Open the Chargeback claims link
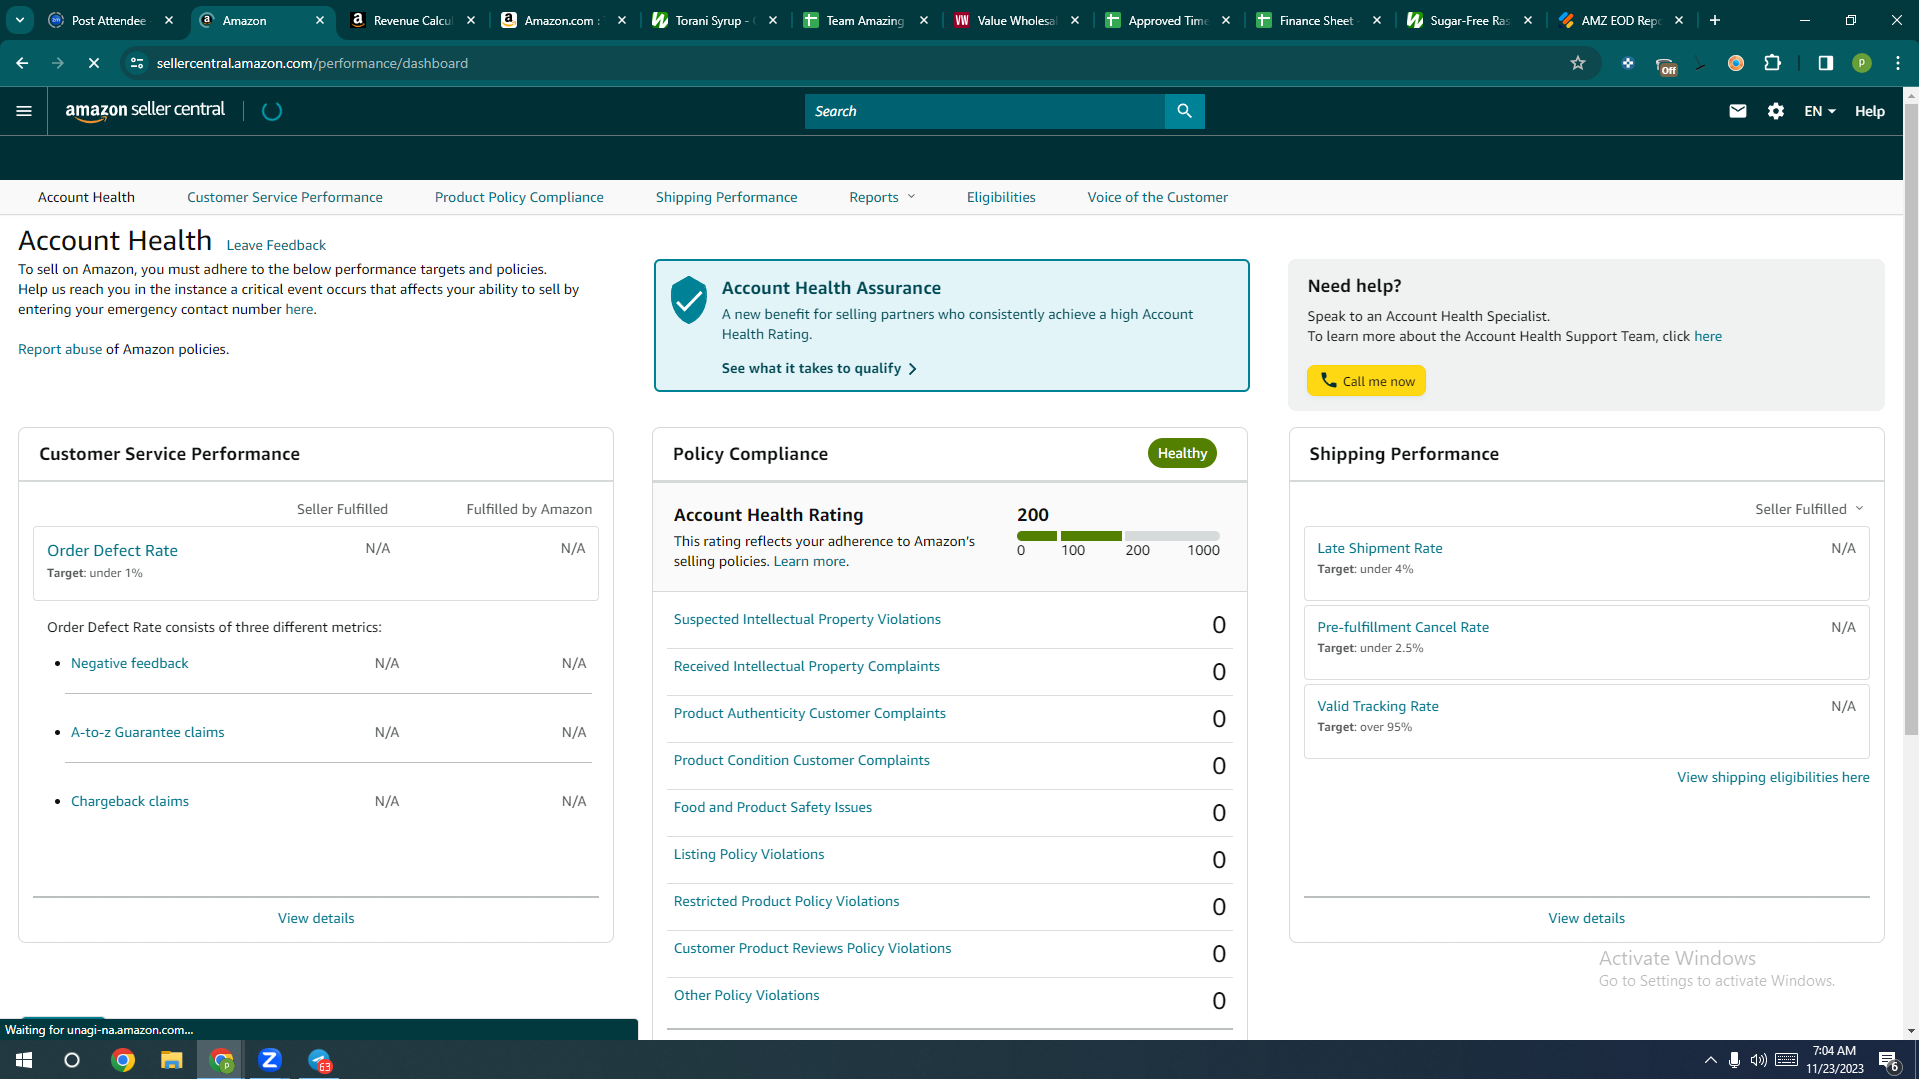 130,801
